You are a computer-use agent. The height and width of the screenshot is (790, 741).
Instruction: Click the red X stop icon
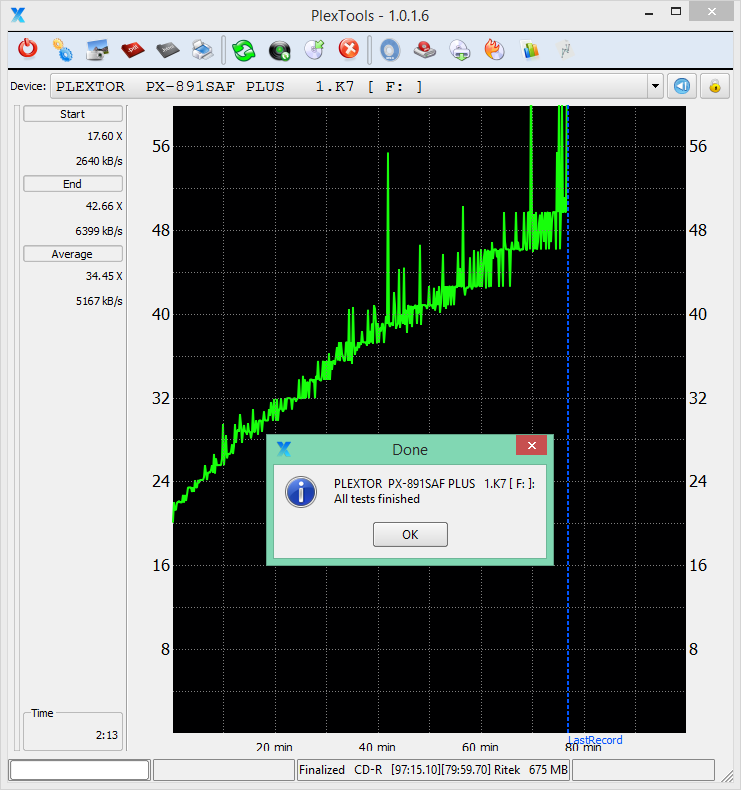tap(349, 49)
